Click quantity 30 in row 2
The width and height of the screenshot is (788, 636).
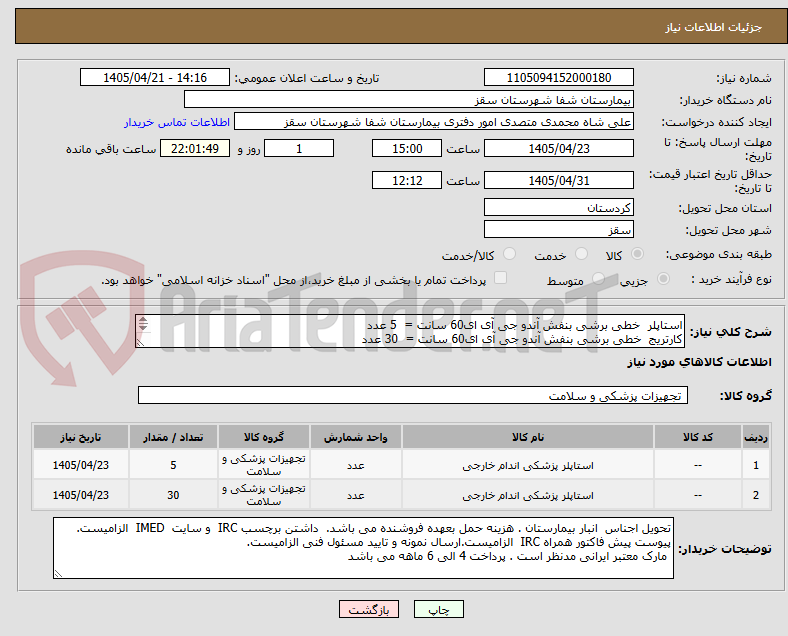tap(173, 495)
